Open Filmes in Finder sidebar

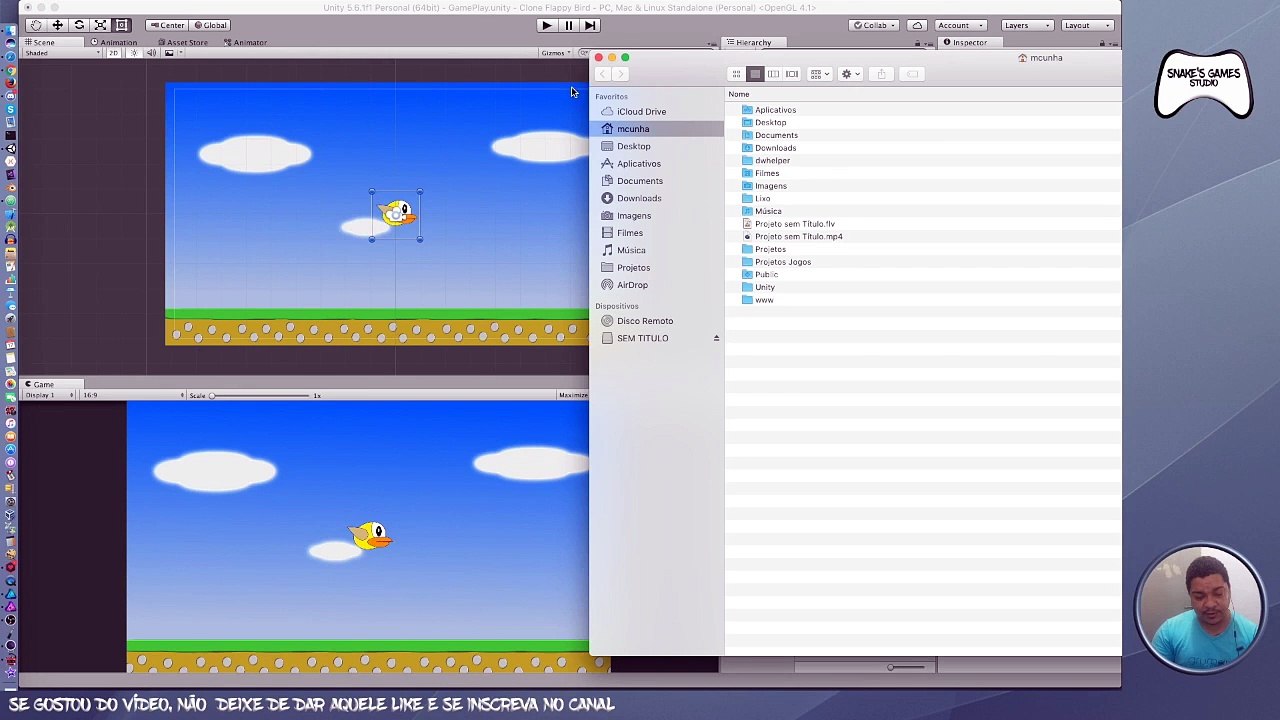point(657,233)
